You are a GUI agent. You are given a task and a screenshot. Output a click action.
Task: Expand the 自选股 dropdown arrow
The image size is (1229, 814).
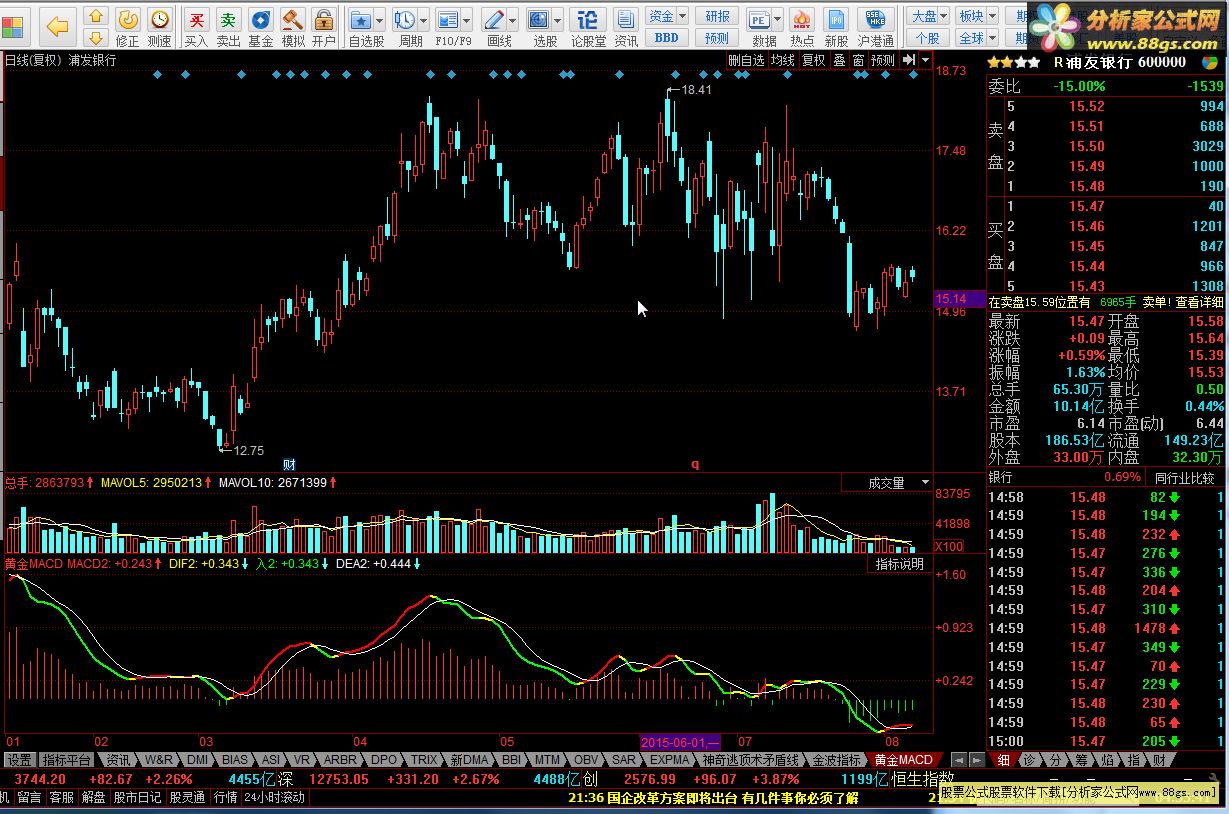381,20
